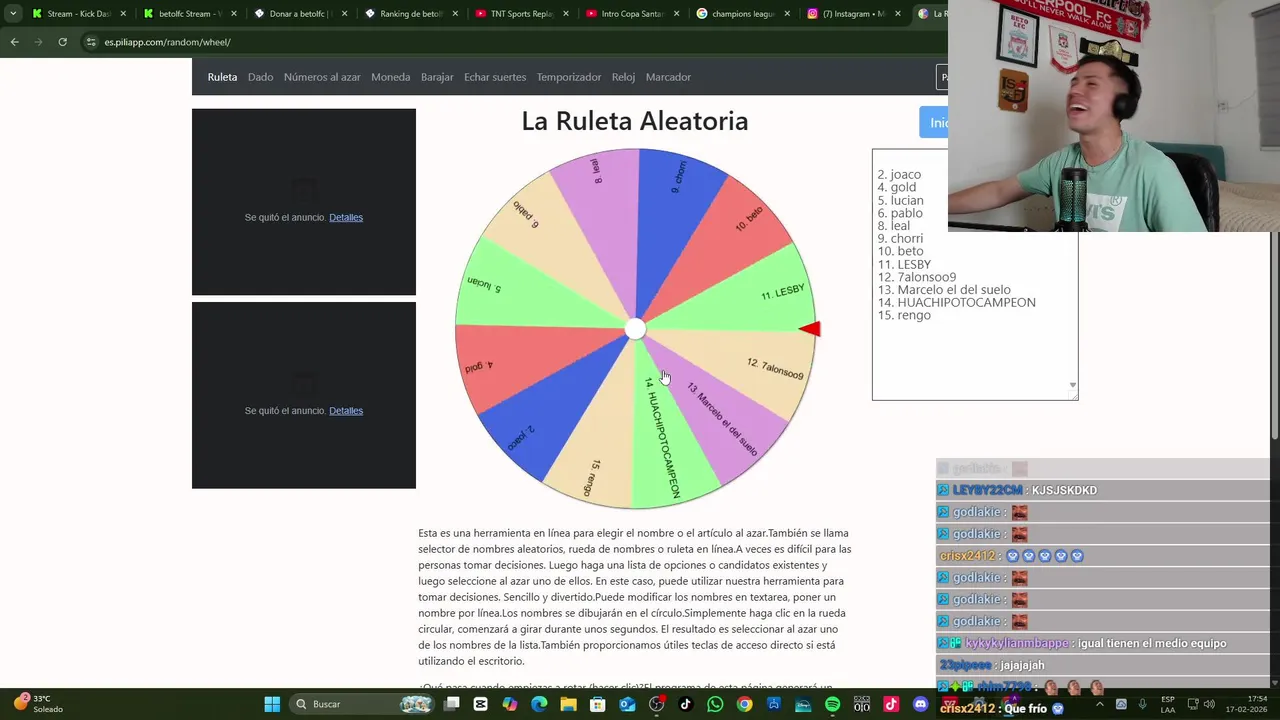Screen dimensions: 1280x720
Task: Open the Windows Start menu
Action: click(x=272, y=704)
